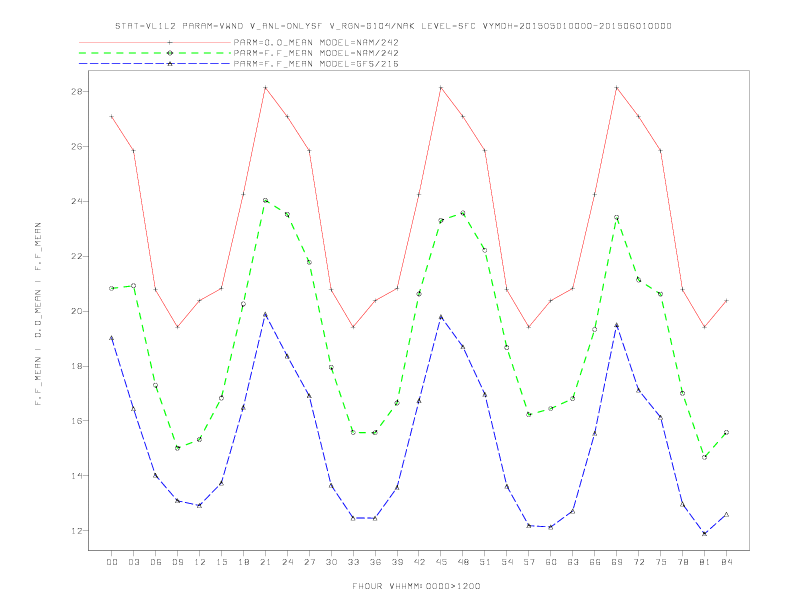
Task: Click y-axis tick label 24
Action: point(77,201)
